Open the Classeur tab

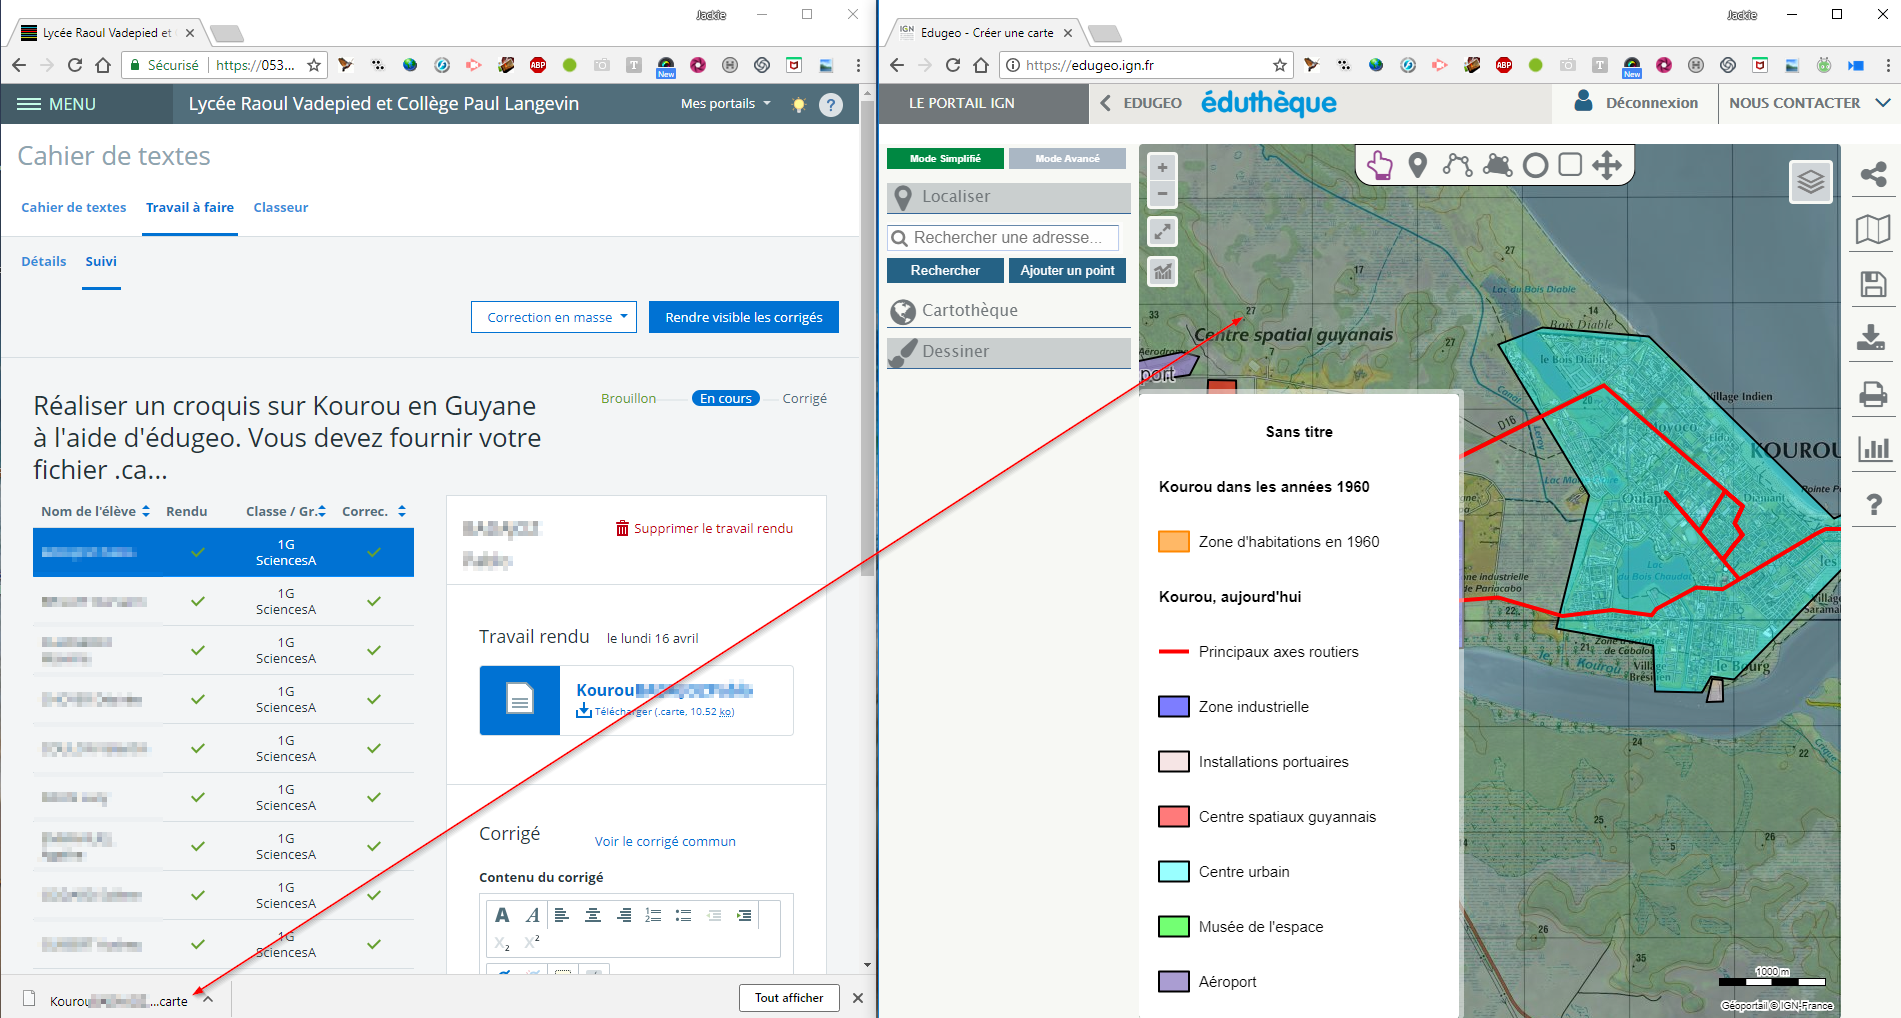(280, 207)
